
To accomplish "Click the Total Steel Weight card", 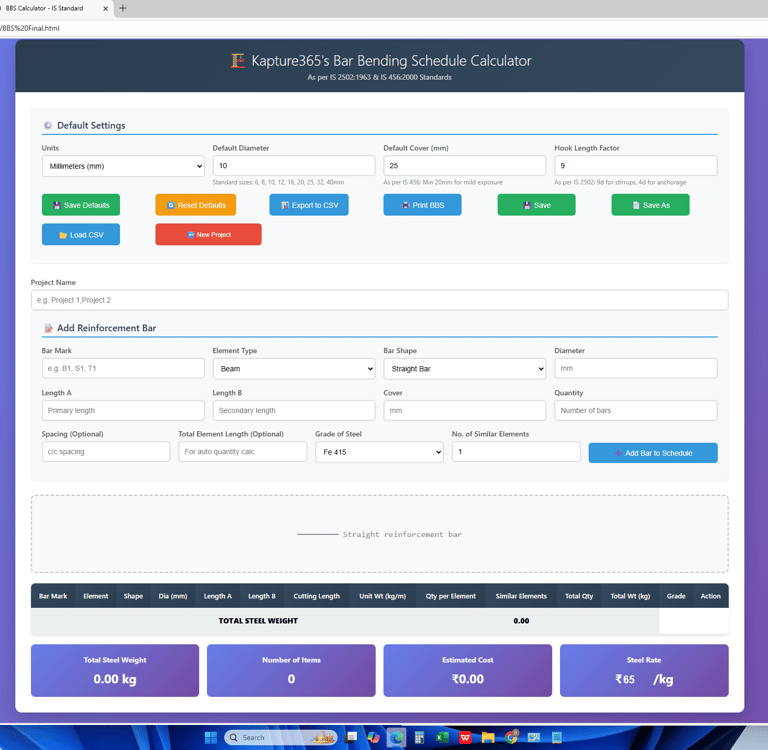I will (x=115, y=670).
